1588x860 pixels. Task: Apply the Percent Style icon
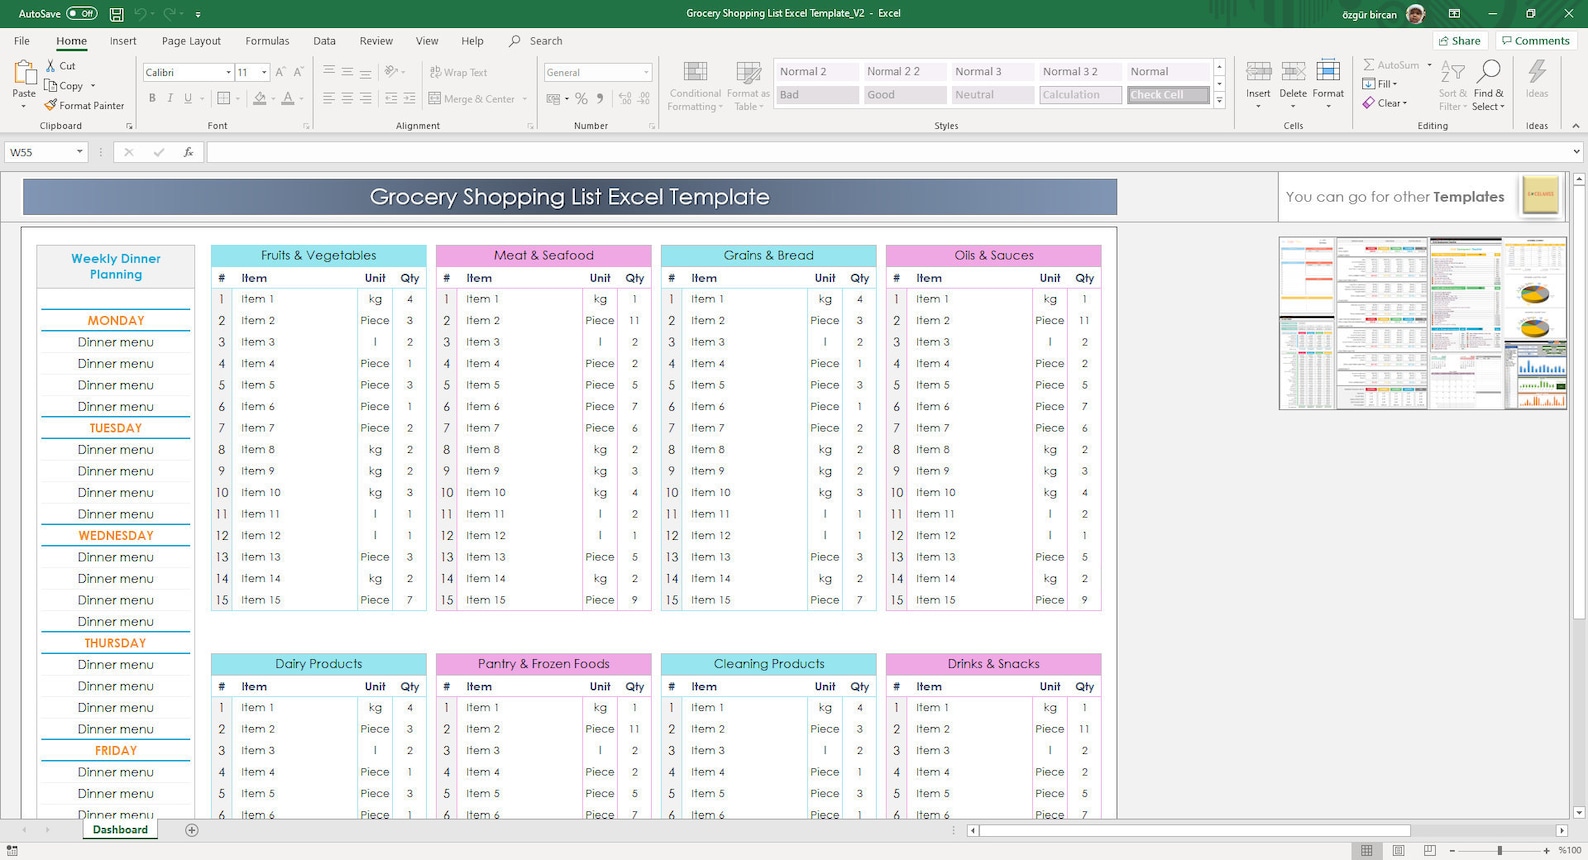coord(581,99)
